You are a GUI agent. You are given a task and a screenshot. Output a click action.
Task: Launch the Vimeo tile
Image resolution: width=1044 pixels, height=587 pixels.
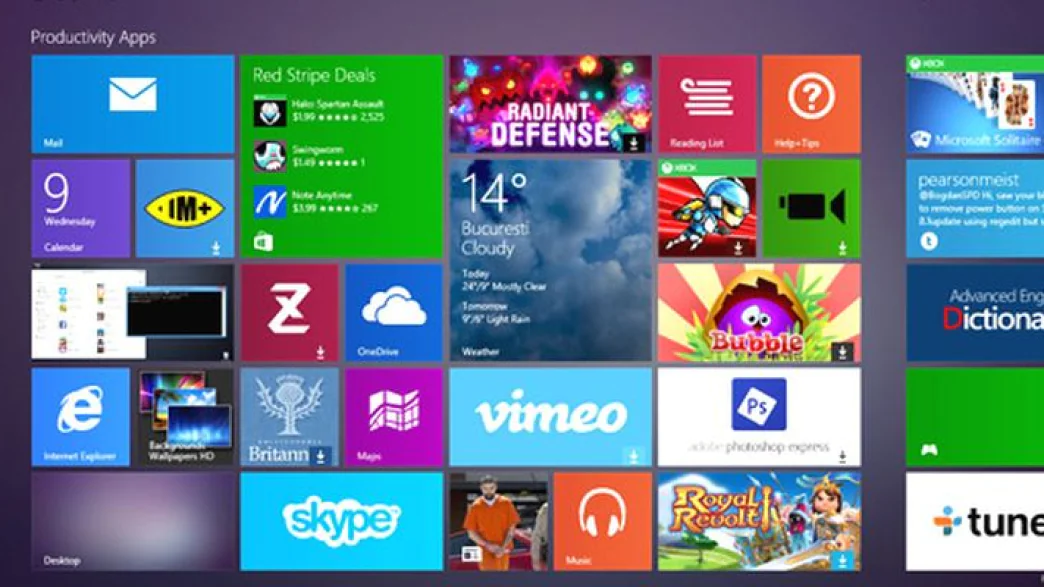click(551, 417)
